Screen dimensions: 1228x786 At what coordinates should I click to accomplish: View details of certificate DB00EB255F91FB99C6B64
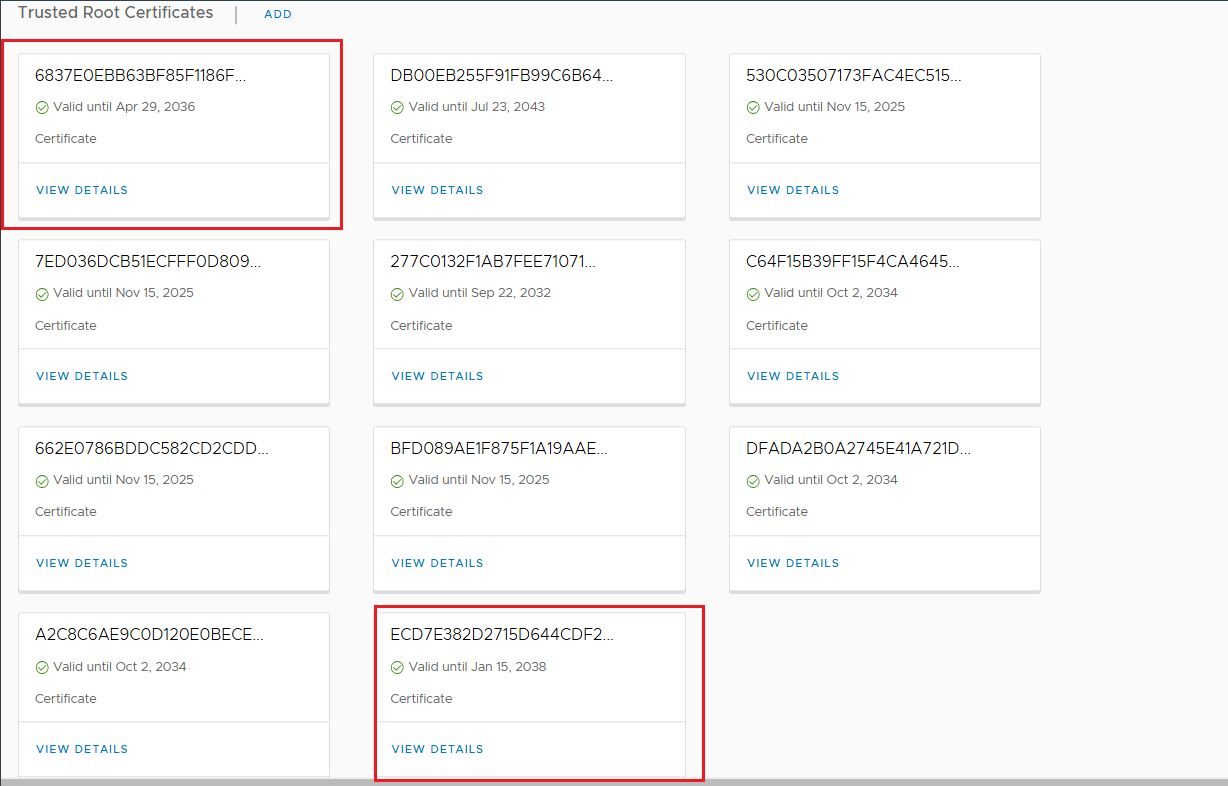[x=437, y=190]
